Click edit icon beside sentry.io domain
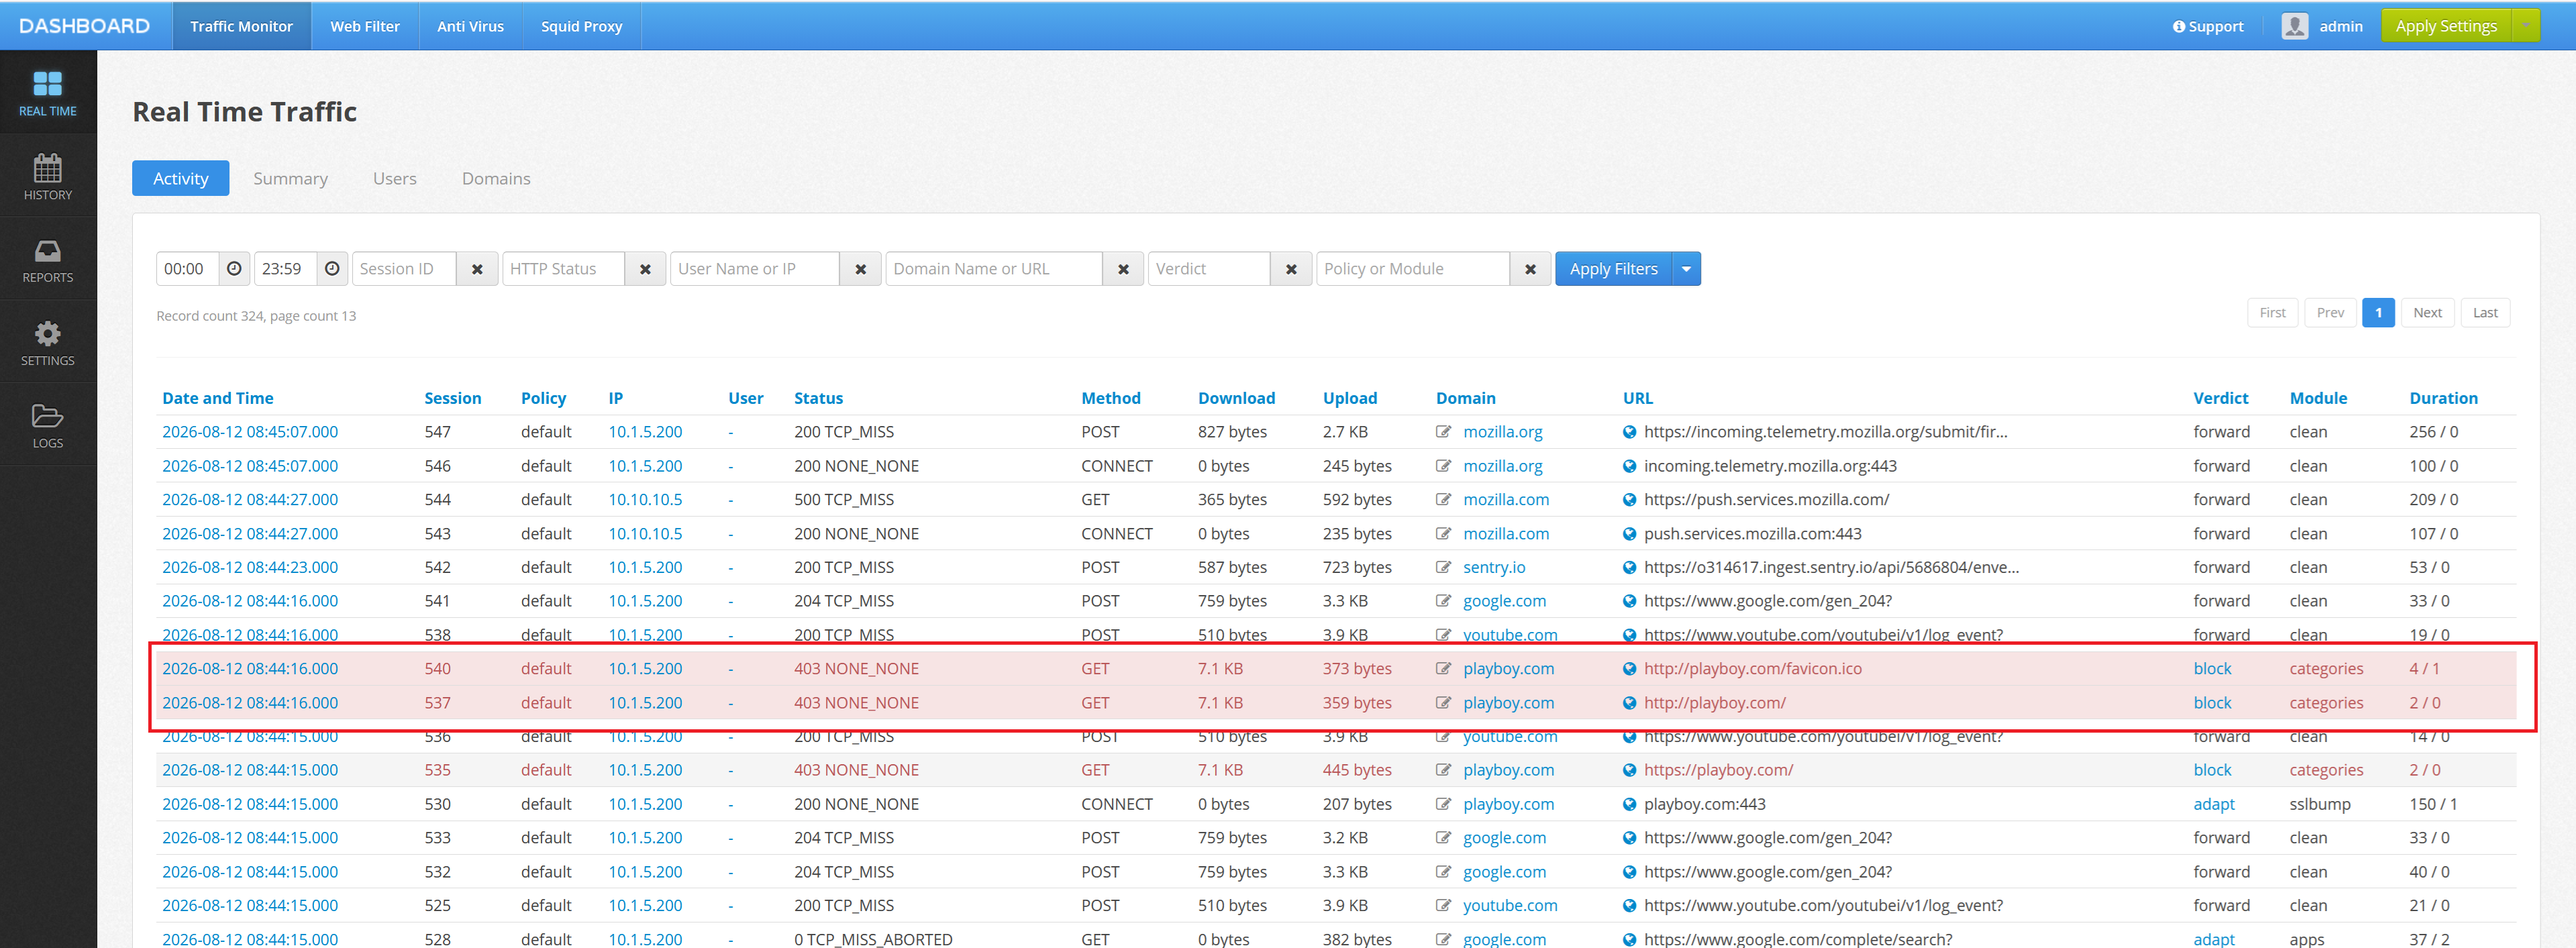 [1443, 567]
